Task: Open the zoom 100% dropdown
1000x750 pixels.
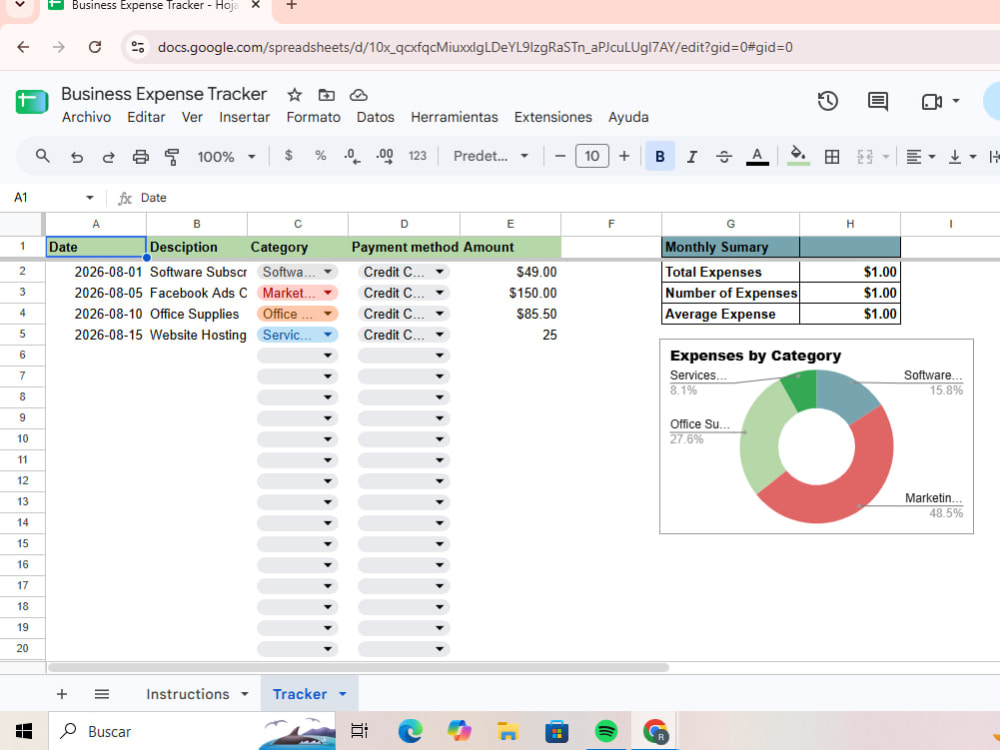Action: [226, 156]
